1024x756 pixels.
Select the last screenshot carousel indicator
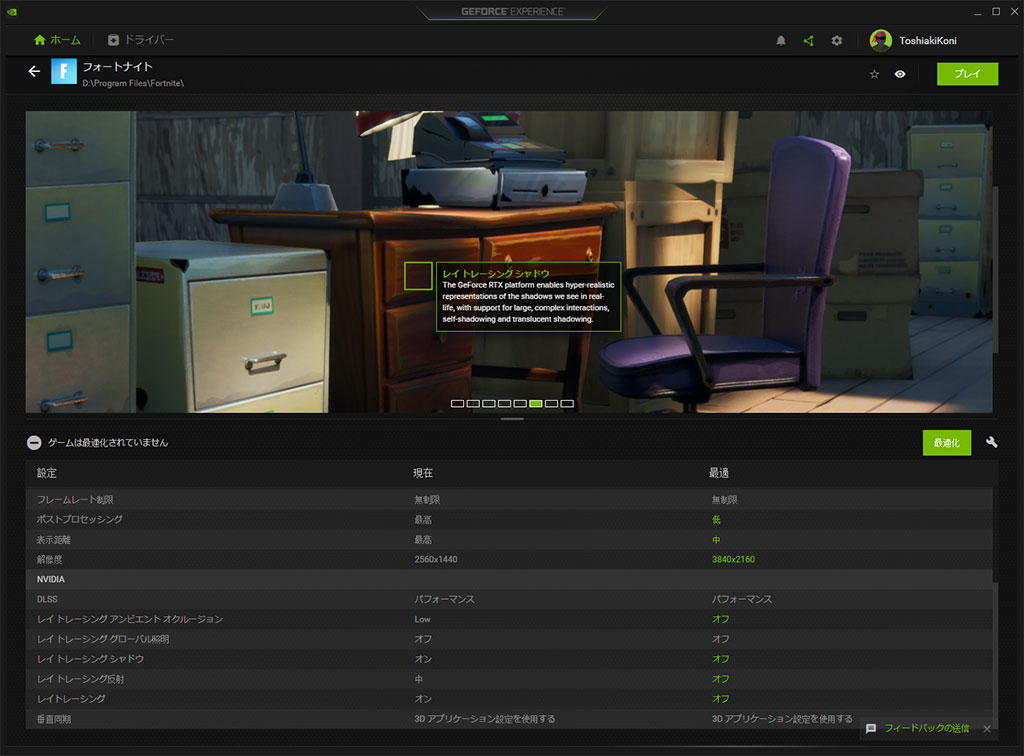point(567,403)
